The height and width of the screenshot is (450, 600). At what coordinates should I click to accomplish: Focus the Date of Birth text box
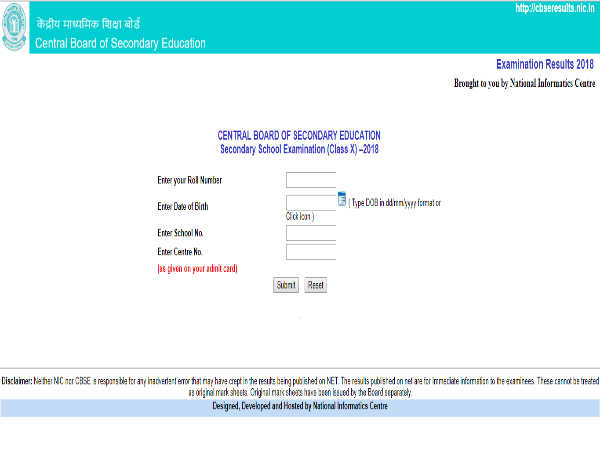(x=310, y=203)
